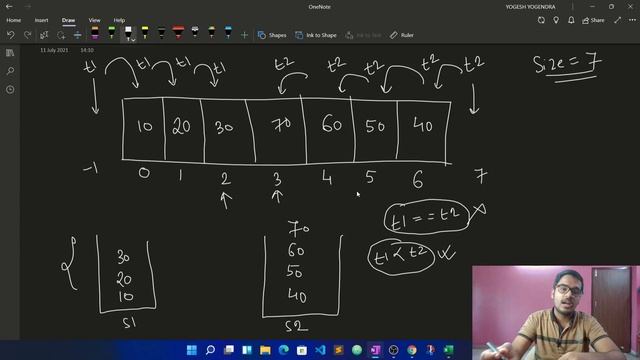Screen dimensions: 640x360
Task: Pick the Insert or Remove Space tool
Action: 78,35
